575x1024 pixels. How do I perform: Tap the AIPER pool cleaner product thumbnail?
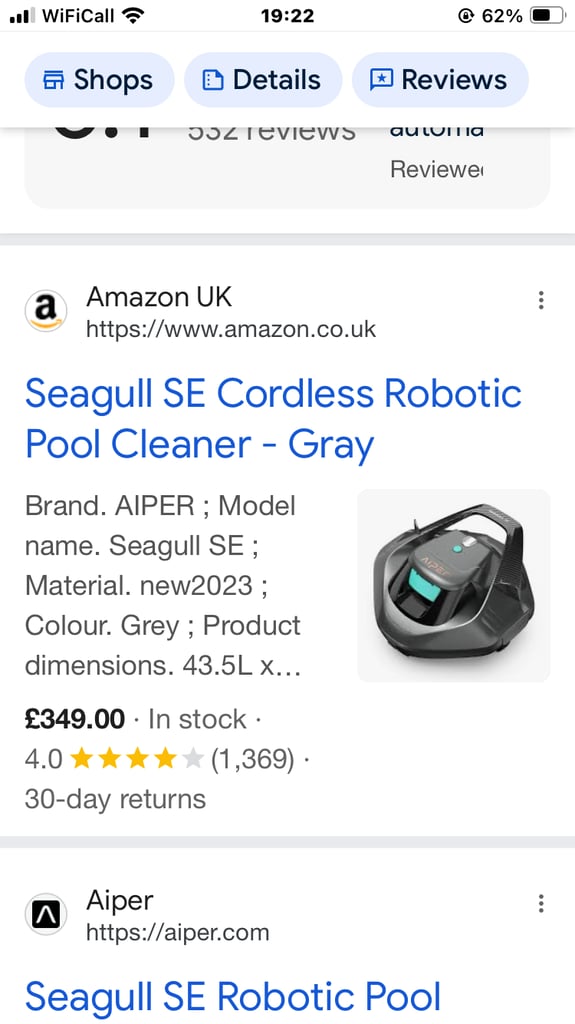coord(453,585)
